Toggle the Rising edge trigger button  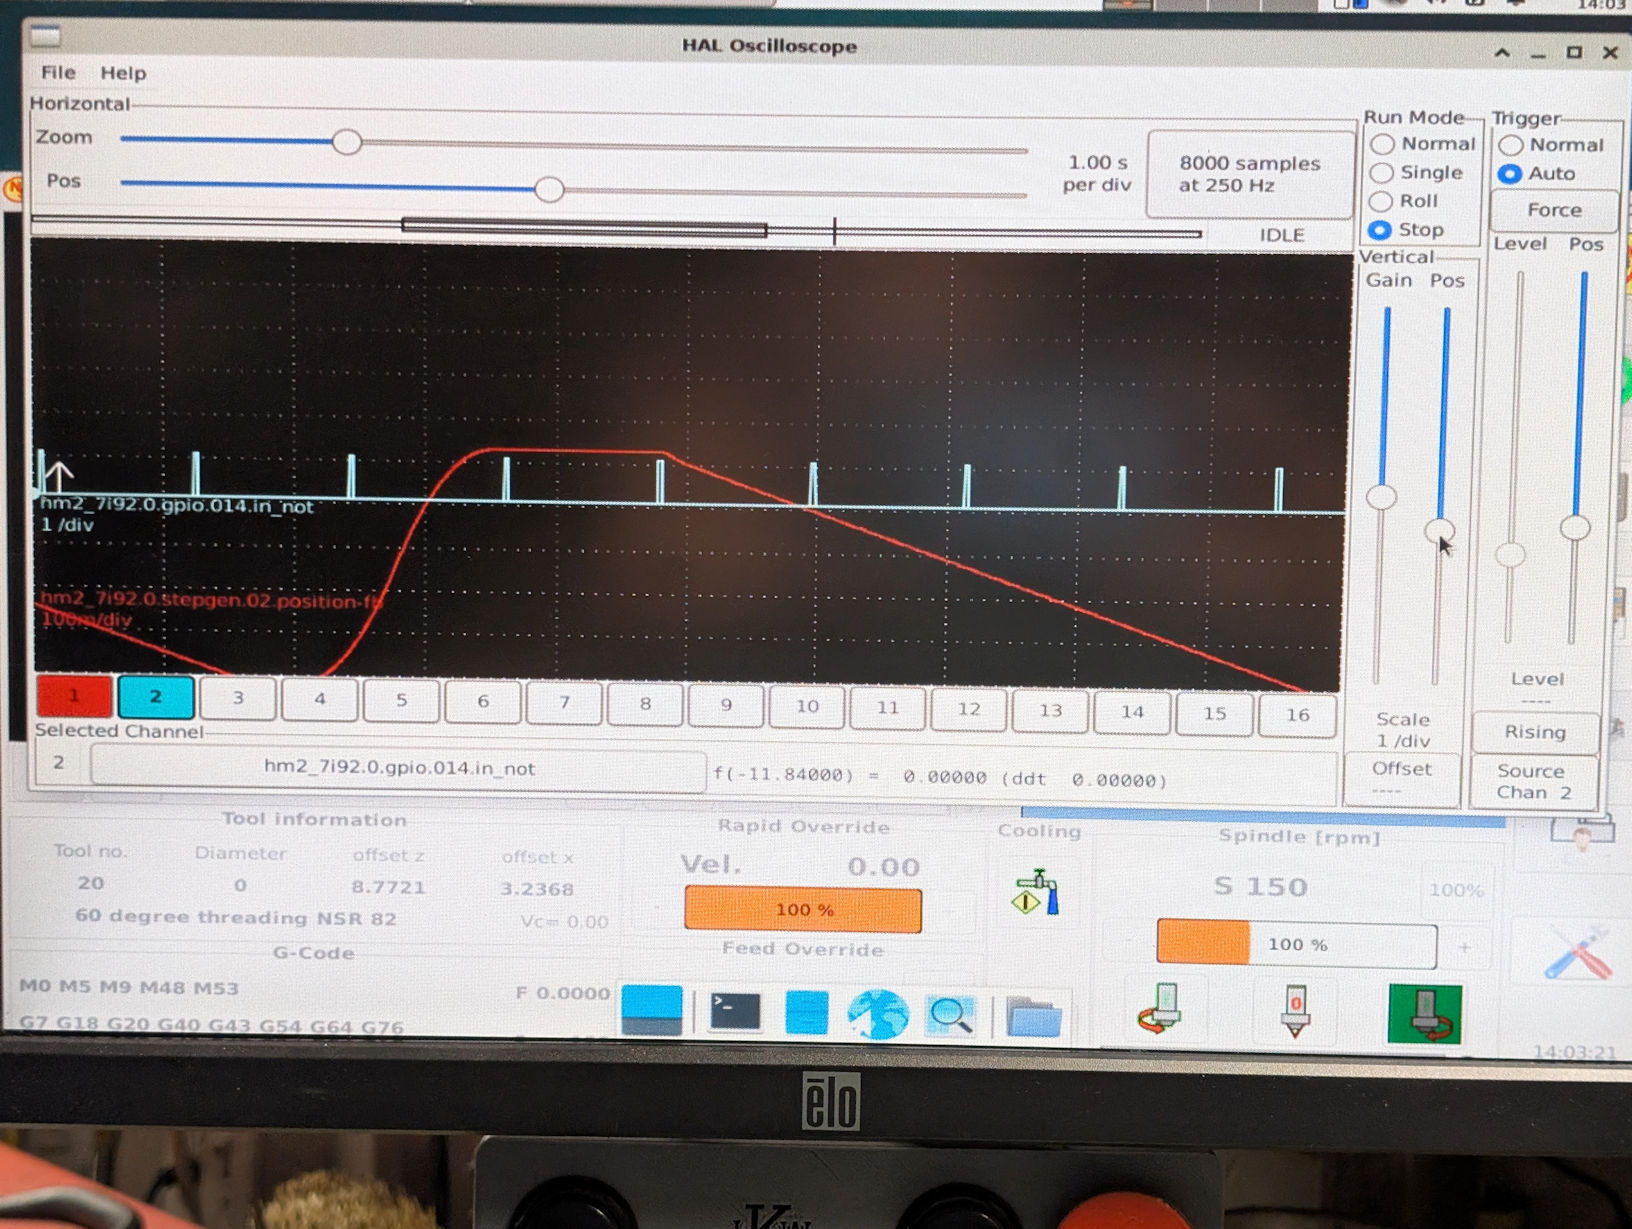[1535, 732]
